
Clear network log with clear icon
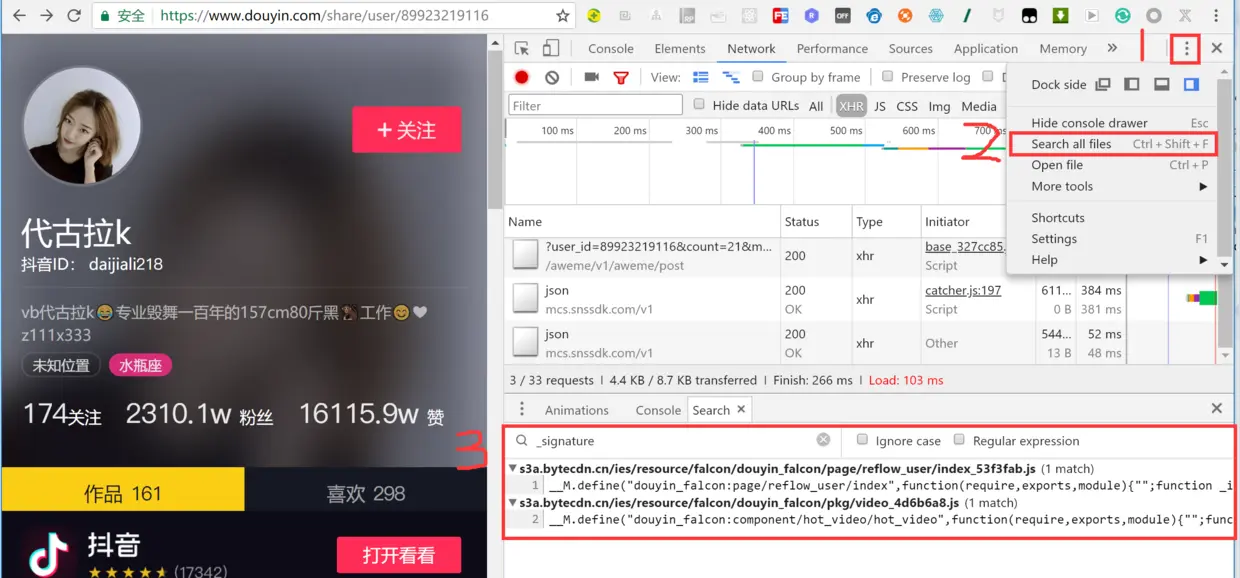point(552,77)
